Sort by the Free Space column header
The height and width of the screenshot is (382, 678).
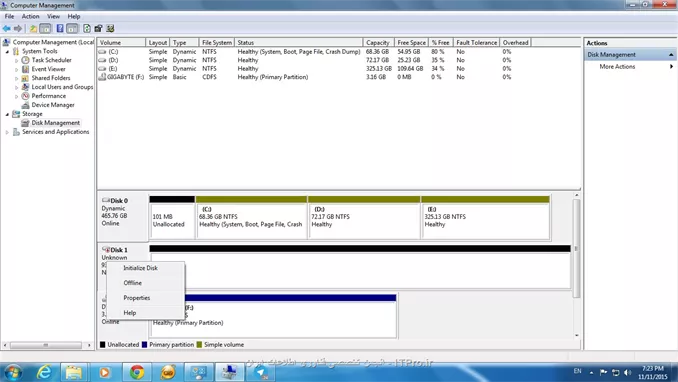tap(411, 43)
